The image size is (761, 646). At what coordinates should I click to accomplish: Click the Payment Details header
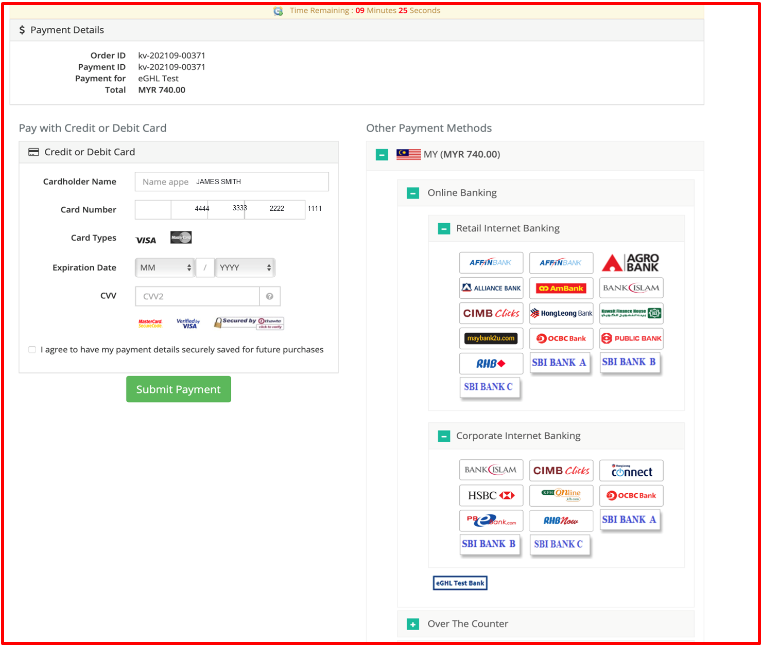tap(357, 30)
